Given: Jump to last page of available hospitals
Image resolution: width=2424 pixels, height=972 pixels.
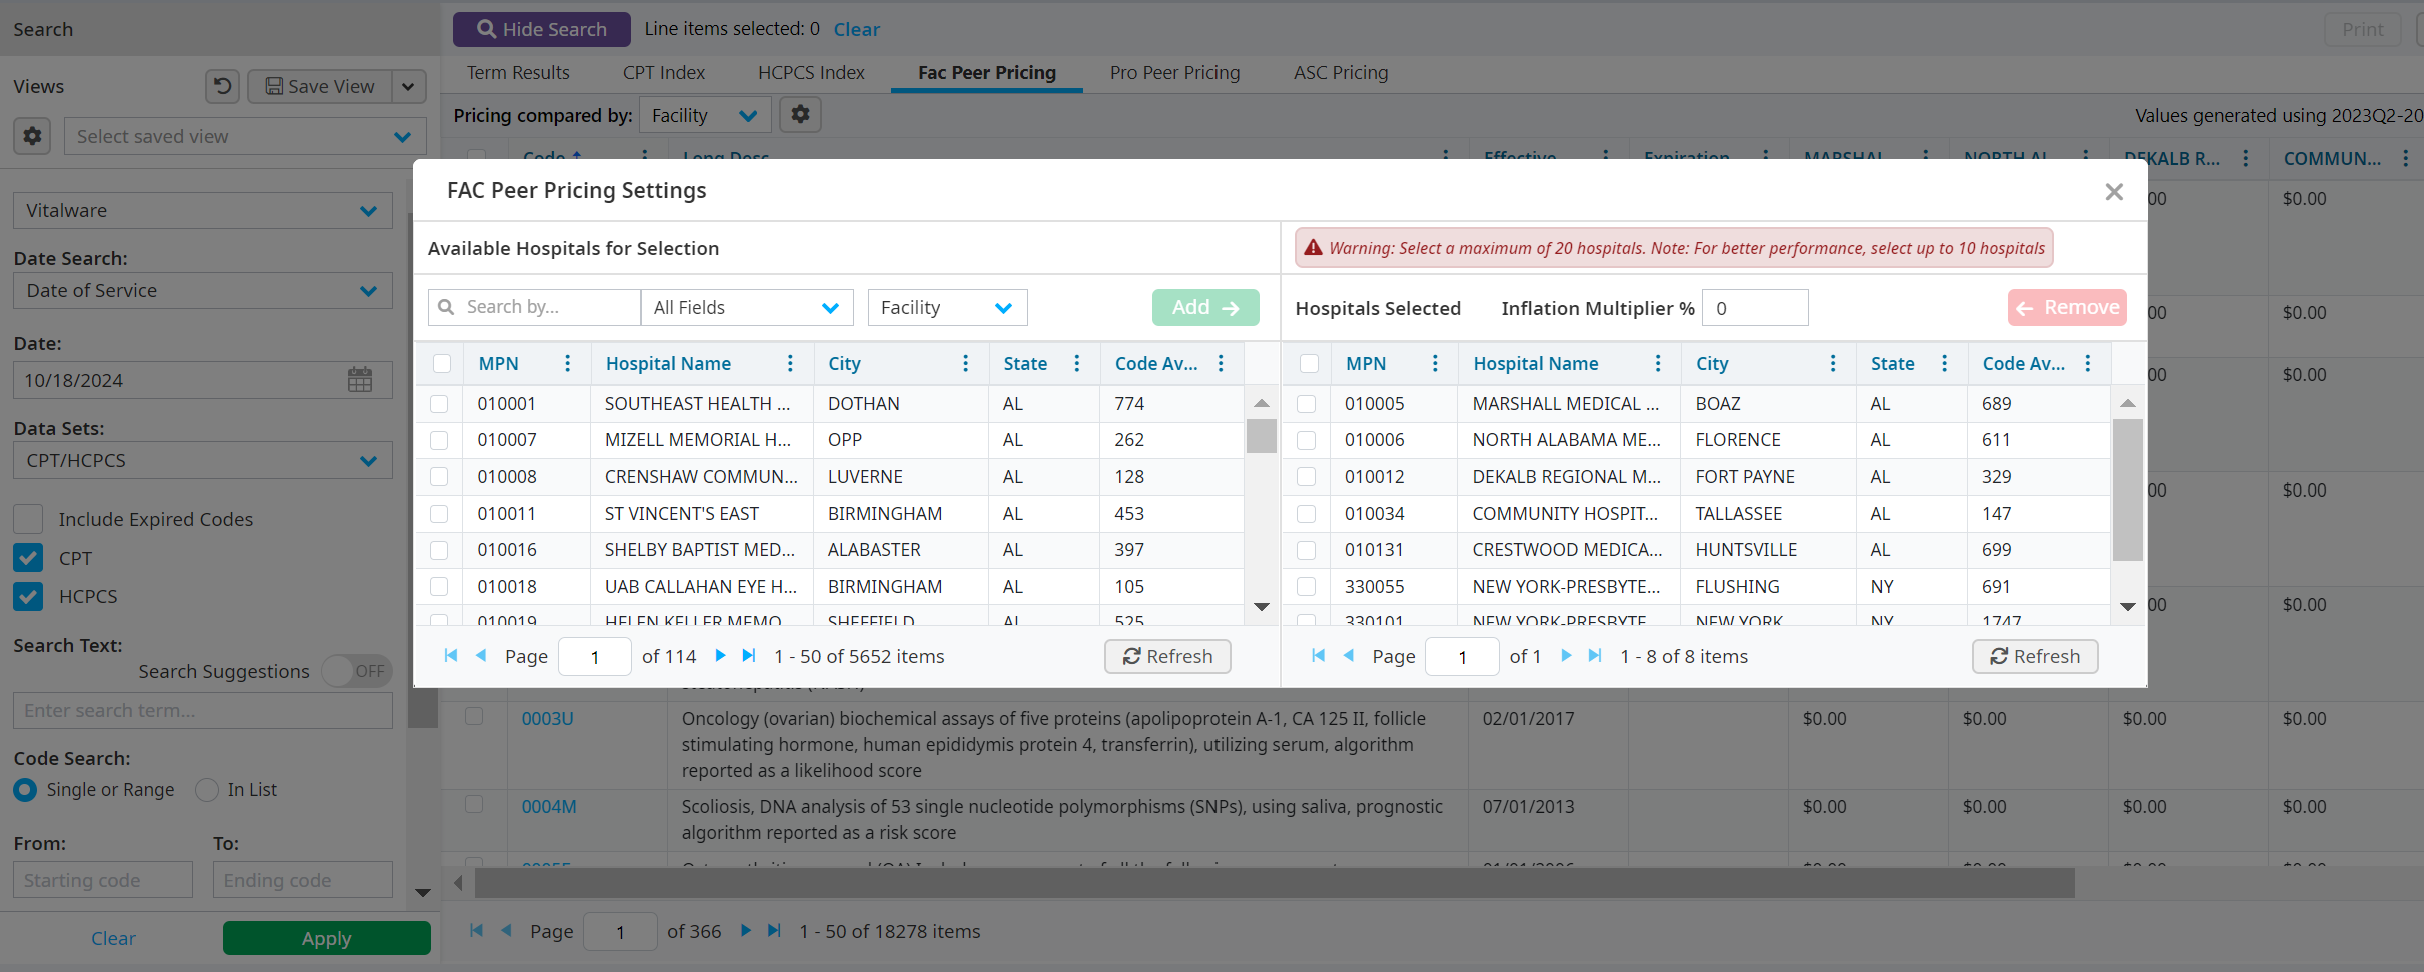Looking at the screenshot, I should tap(749, 656).
